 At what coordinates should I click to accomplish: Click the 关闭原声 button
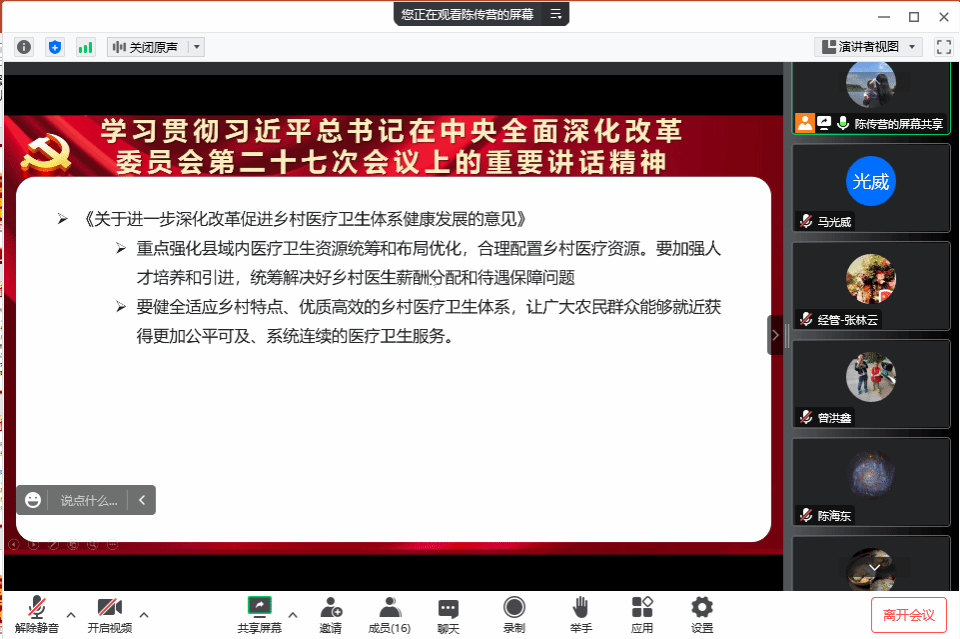[147, 47]
